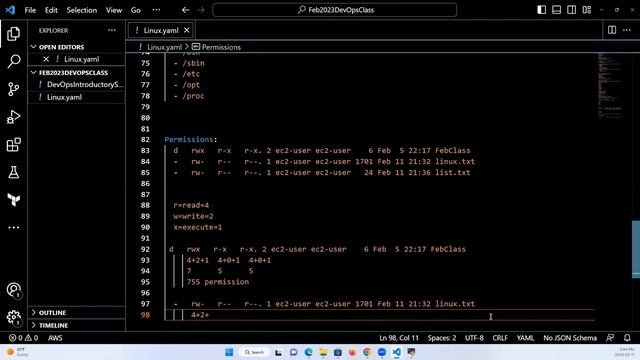Viewport: 640px width, 360px height.
Task: Click Ln 98, Col 11 cursor position
Action: click(x=399, y=338)
